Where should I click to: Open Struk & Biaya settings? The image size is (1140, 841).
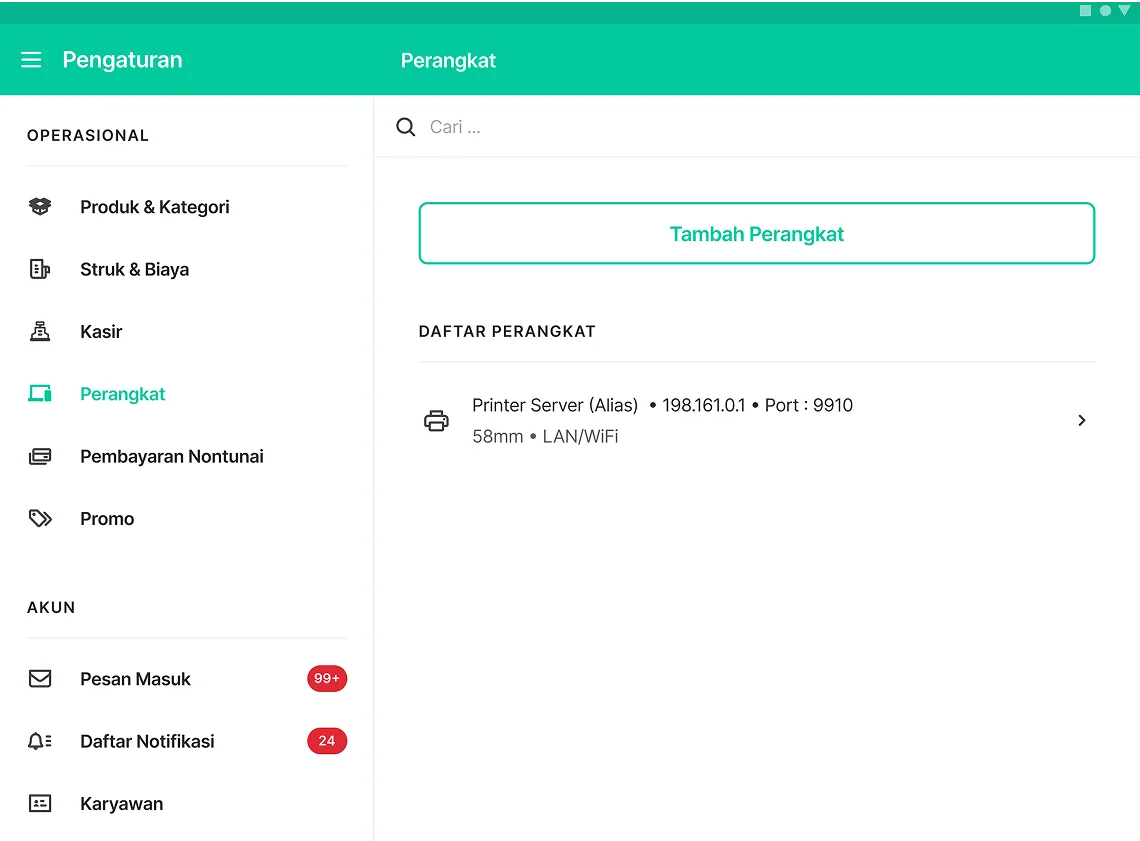pyautogui.click(x=134, y=269)
